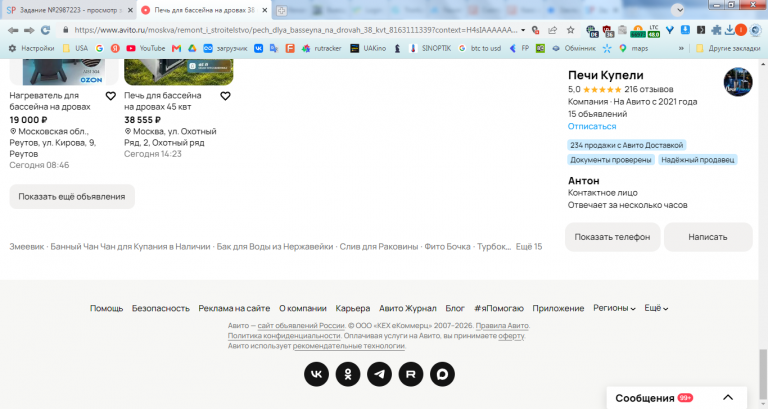Open the extensions puzzle icon
The image size is (768, 409).
(x=716, y=30)
